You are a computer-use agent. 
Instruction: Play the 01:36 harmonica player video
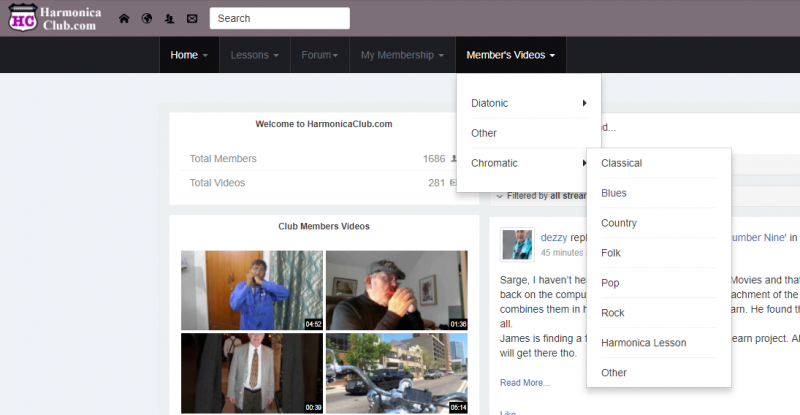[x=397, y=290]
